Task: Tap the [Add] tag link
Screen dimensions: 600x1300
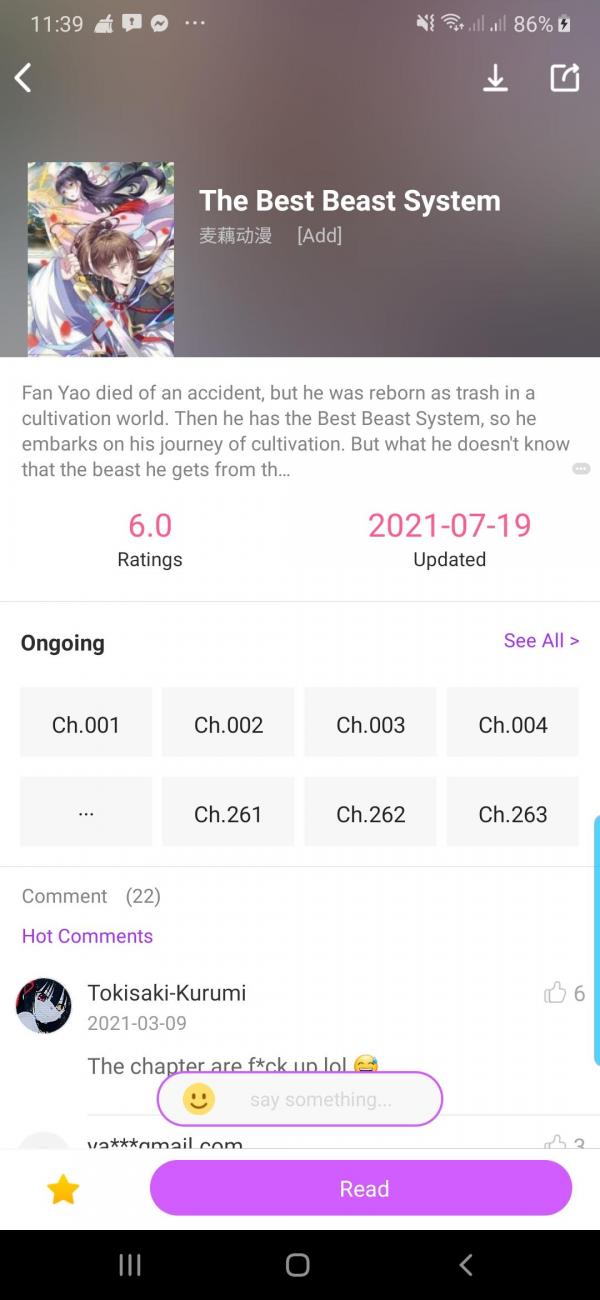Action: coord(319,236)
